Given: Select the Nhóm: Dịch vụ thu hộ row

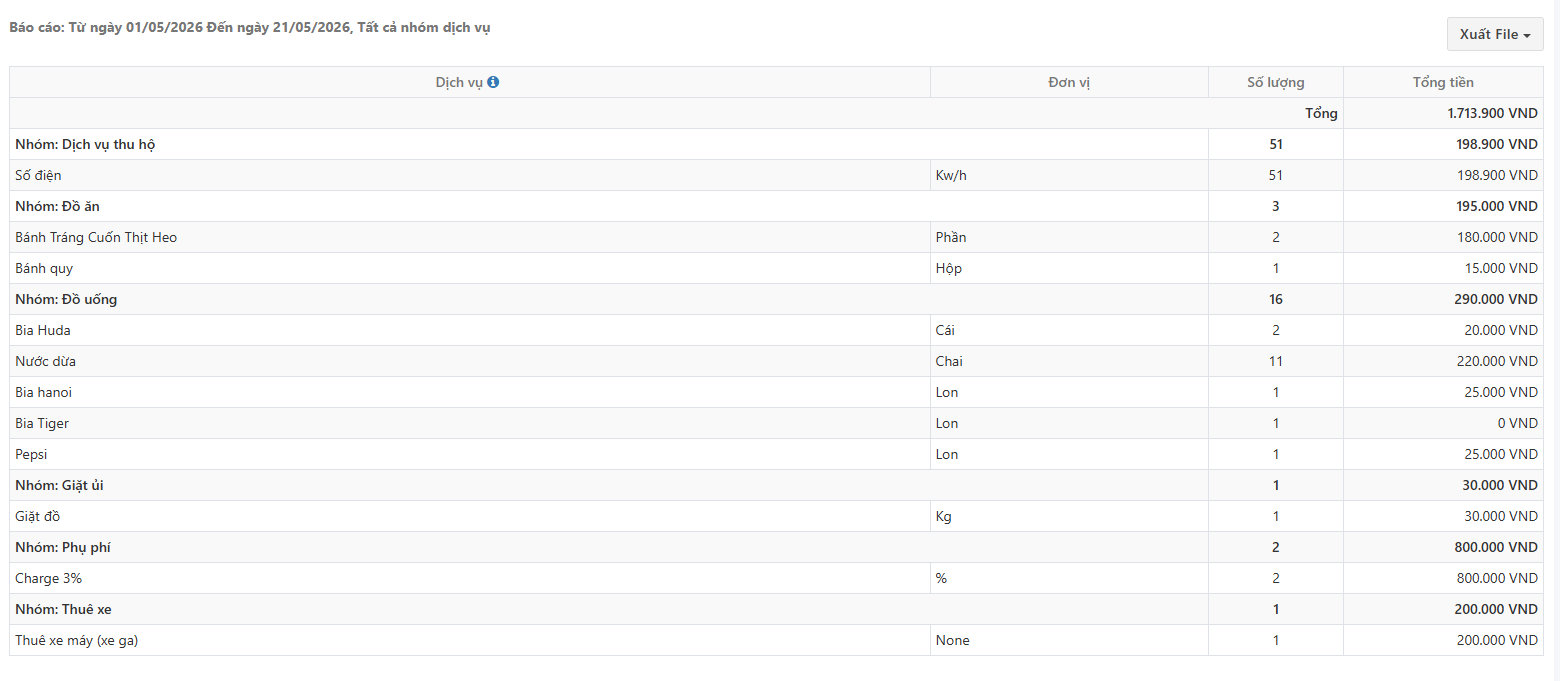Looking at the screenshot, I should (x=777, y=144).
